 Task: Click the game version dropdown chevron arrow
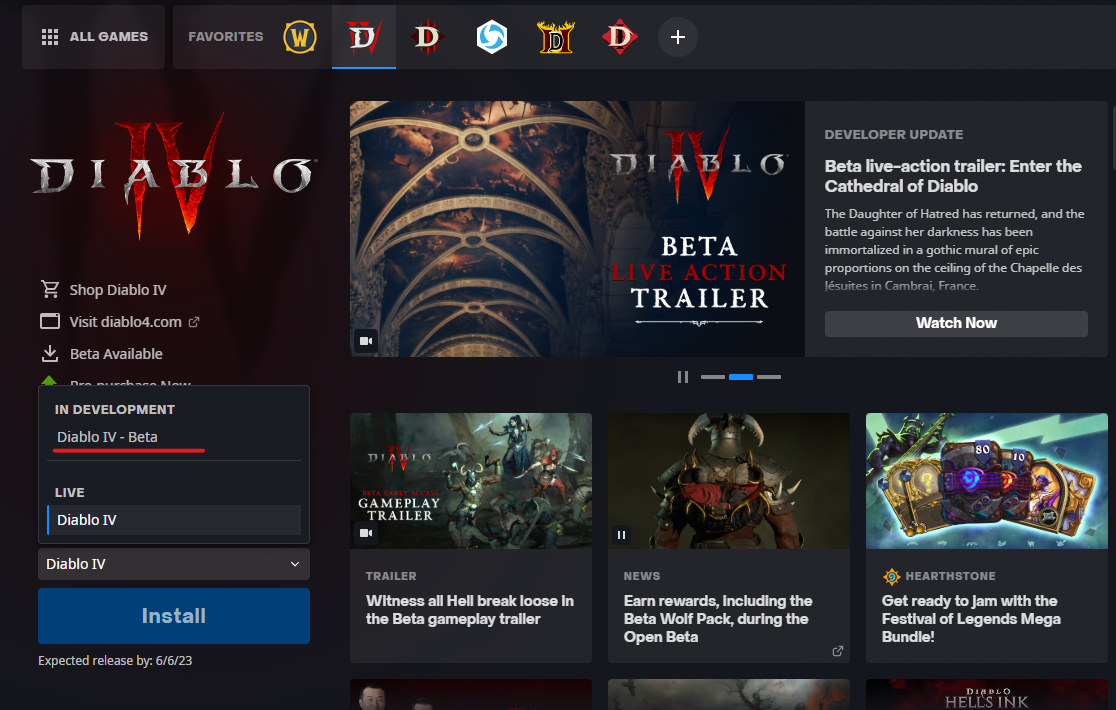(295, 564)
